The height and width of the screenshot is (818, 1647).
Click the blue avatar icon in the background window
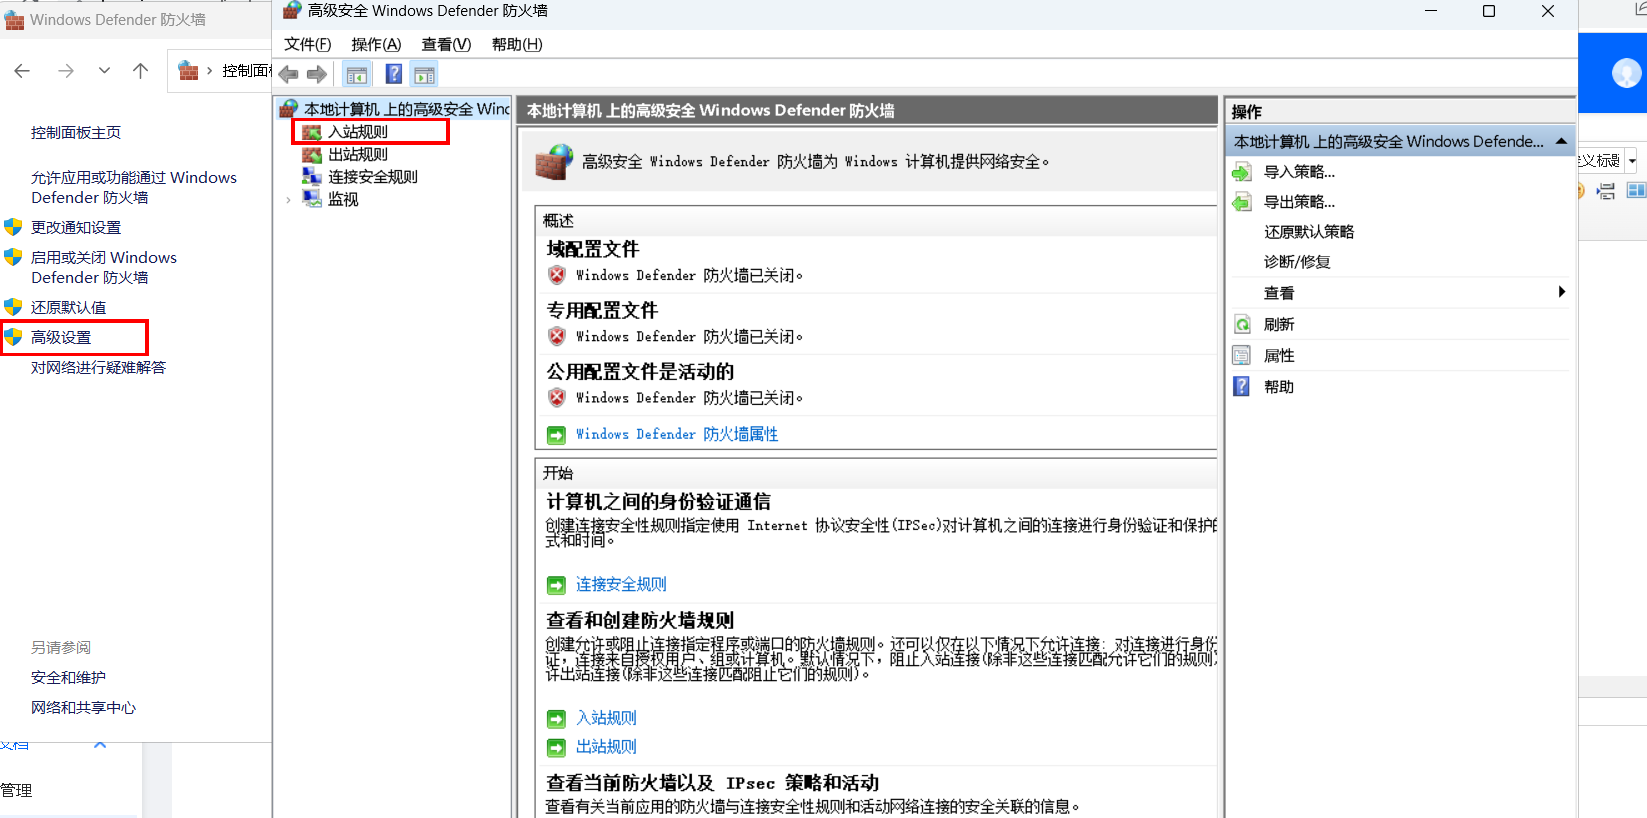[1626, 72]
